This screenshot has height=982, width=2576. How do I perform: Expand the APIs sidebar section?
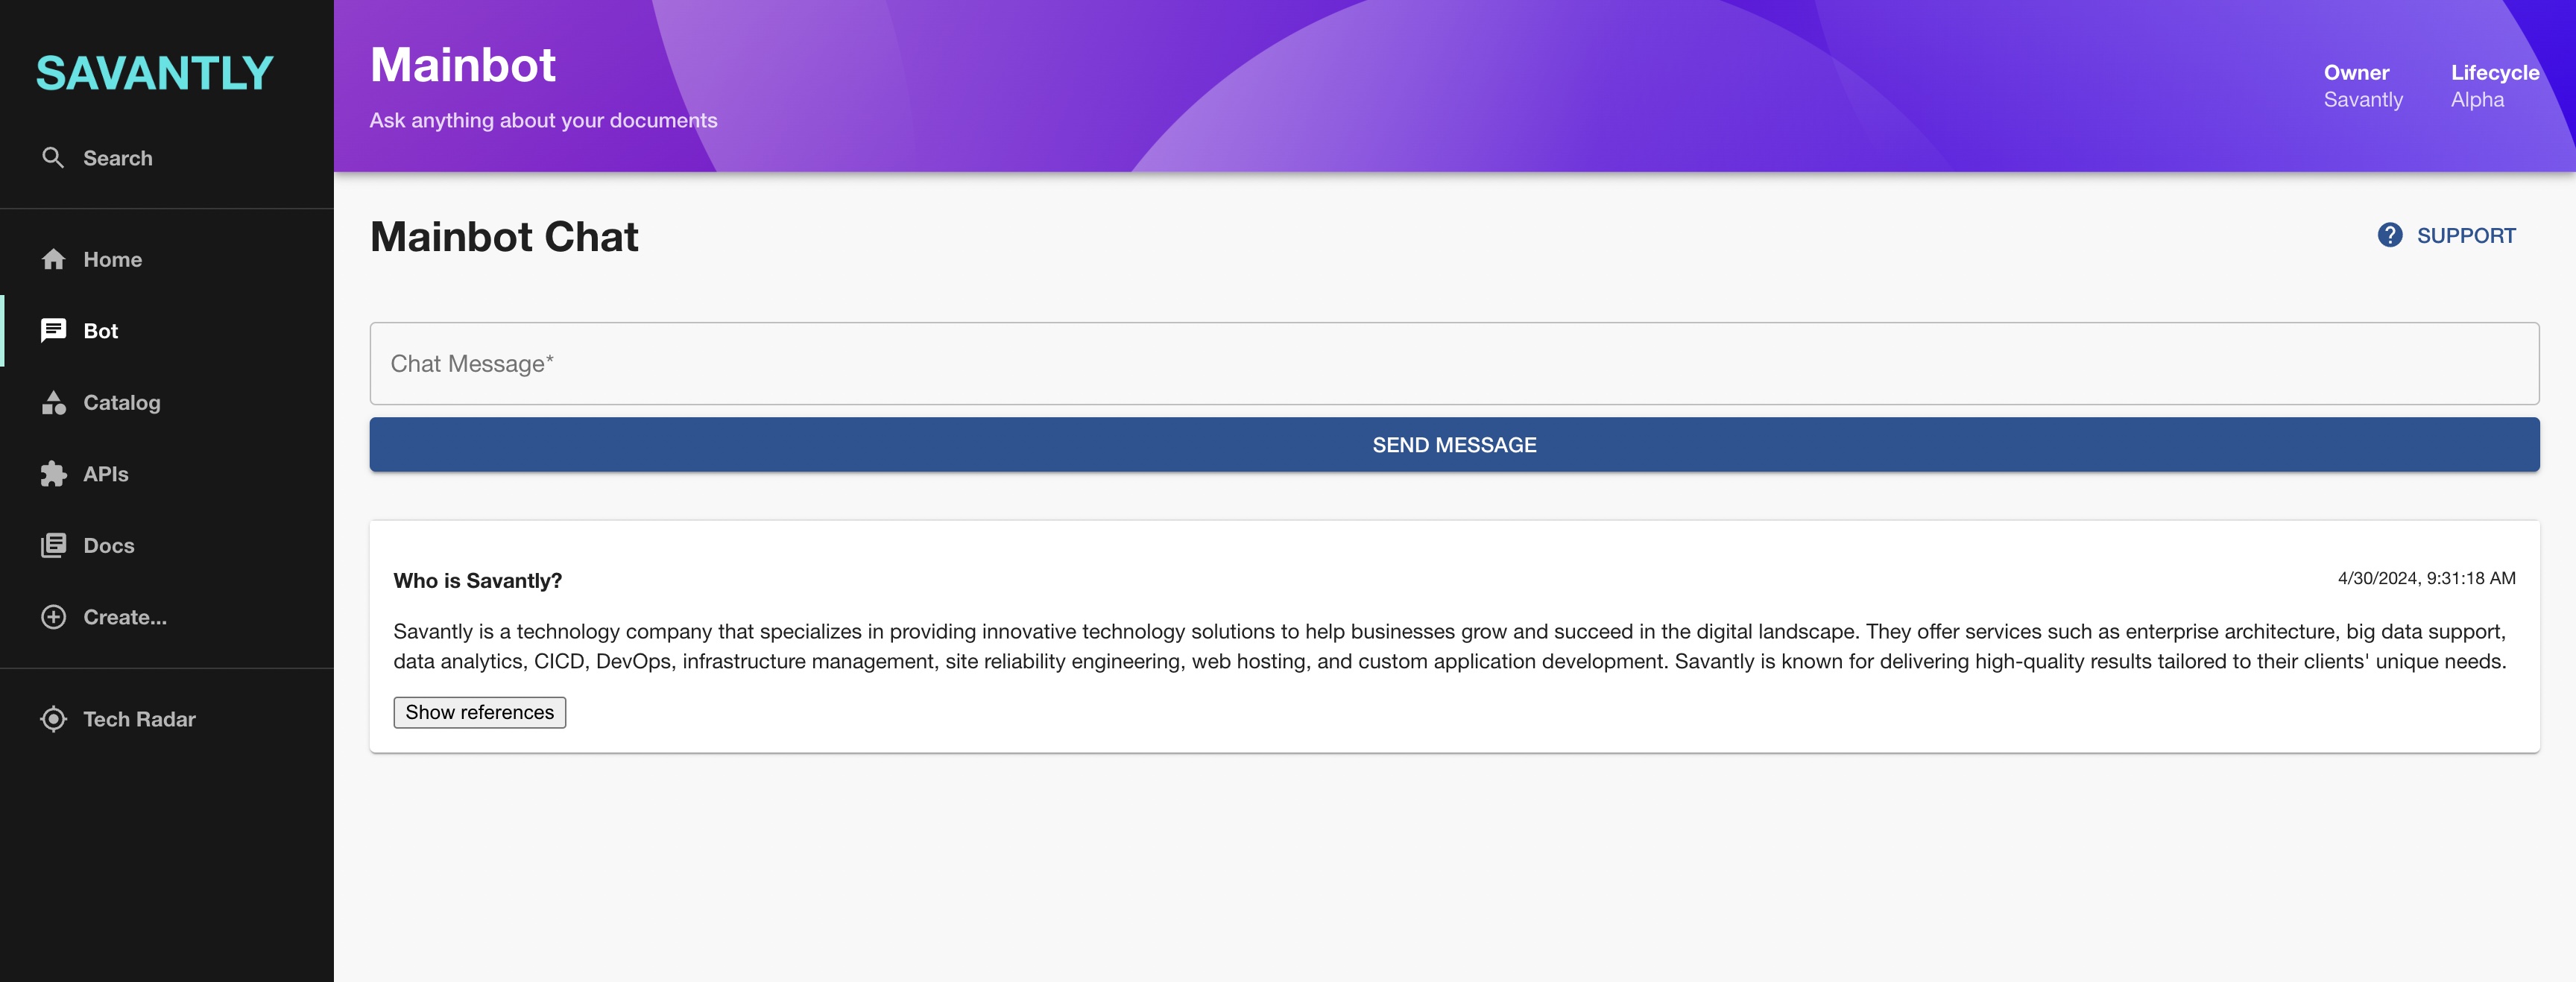105,475
